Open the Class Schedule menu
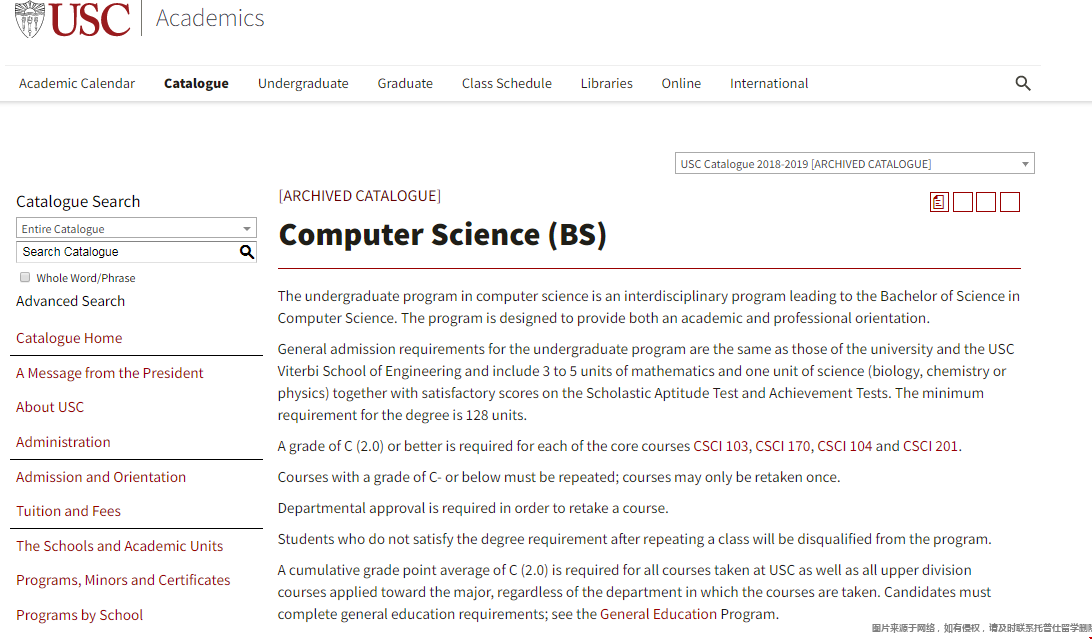 point(506,83)
